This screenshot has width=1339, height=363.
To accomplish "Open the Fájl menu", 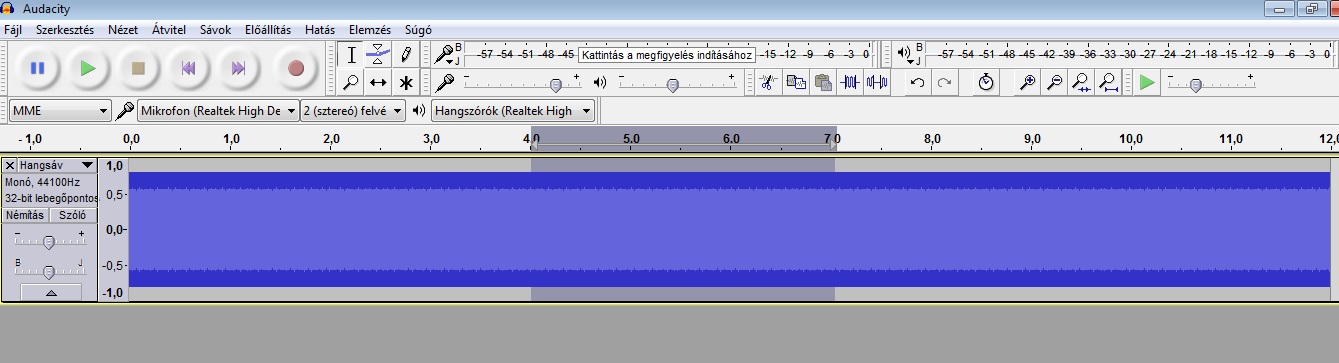I will [x=13, y=30].
